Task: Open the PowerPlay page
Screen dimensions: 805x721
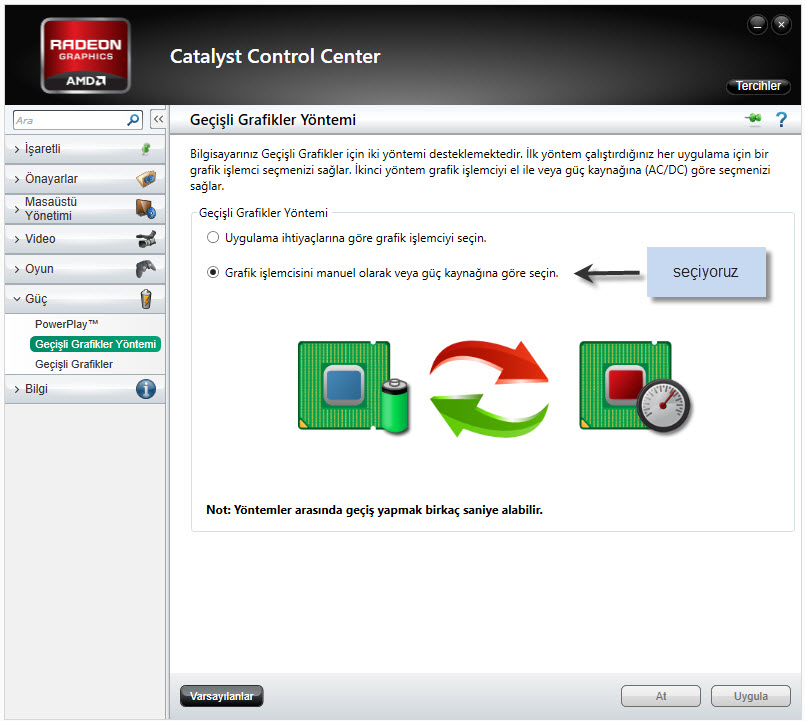Action: pos(66,324)
